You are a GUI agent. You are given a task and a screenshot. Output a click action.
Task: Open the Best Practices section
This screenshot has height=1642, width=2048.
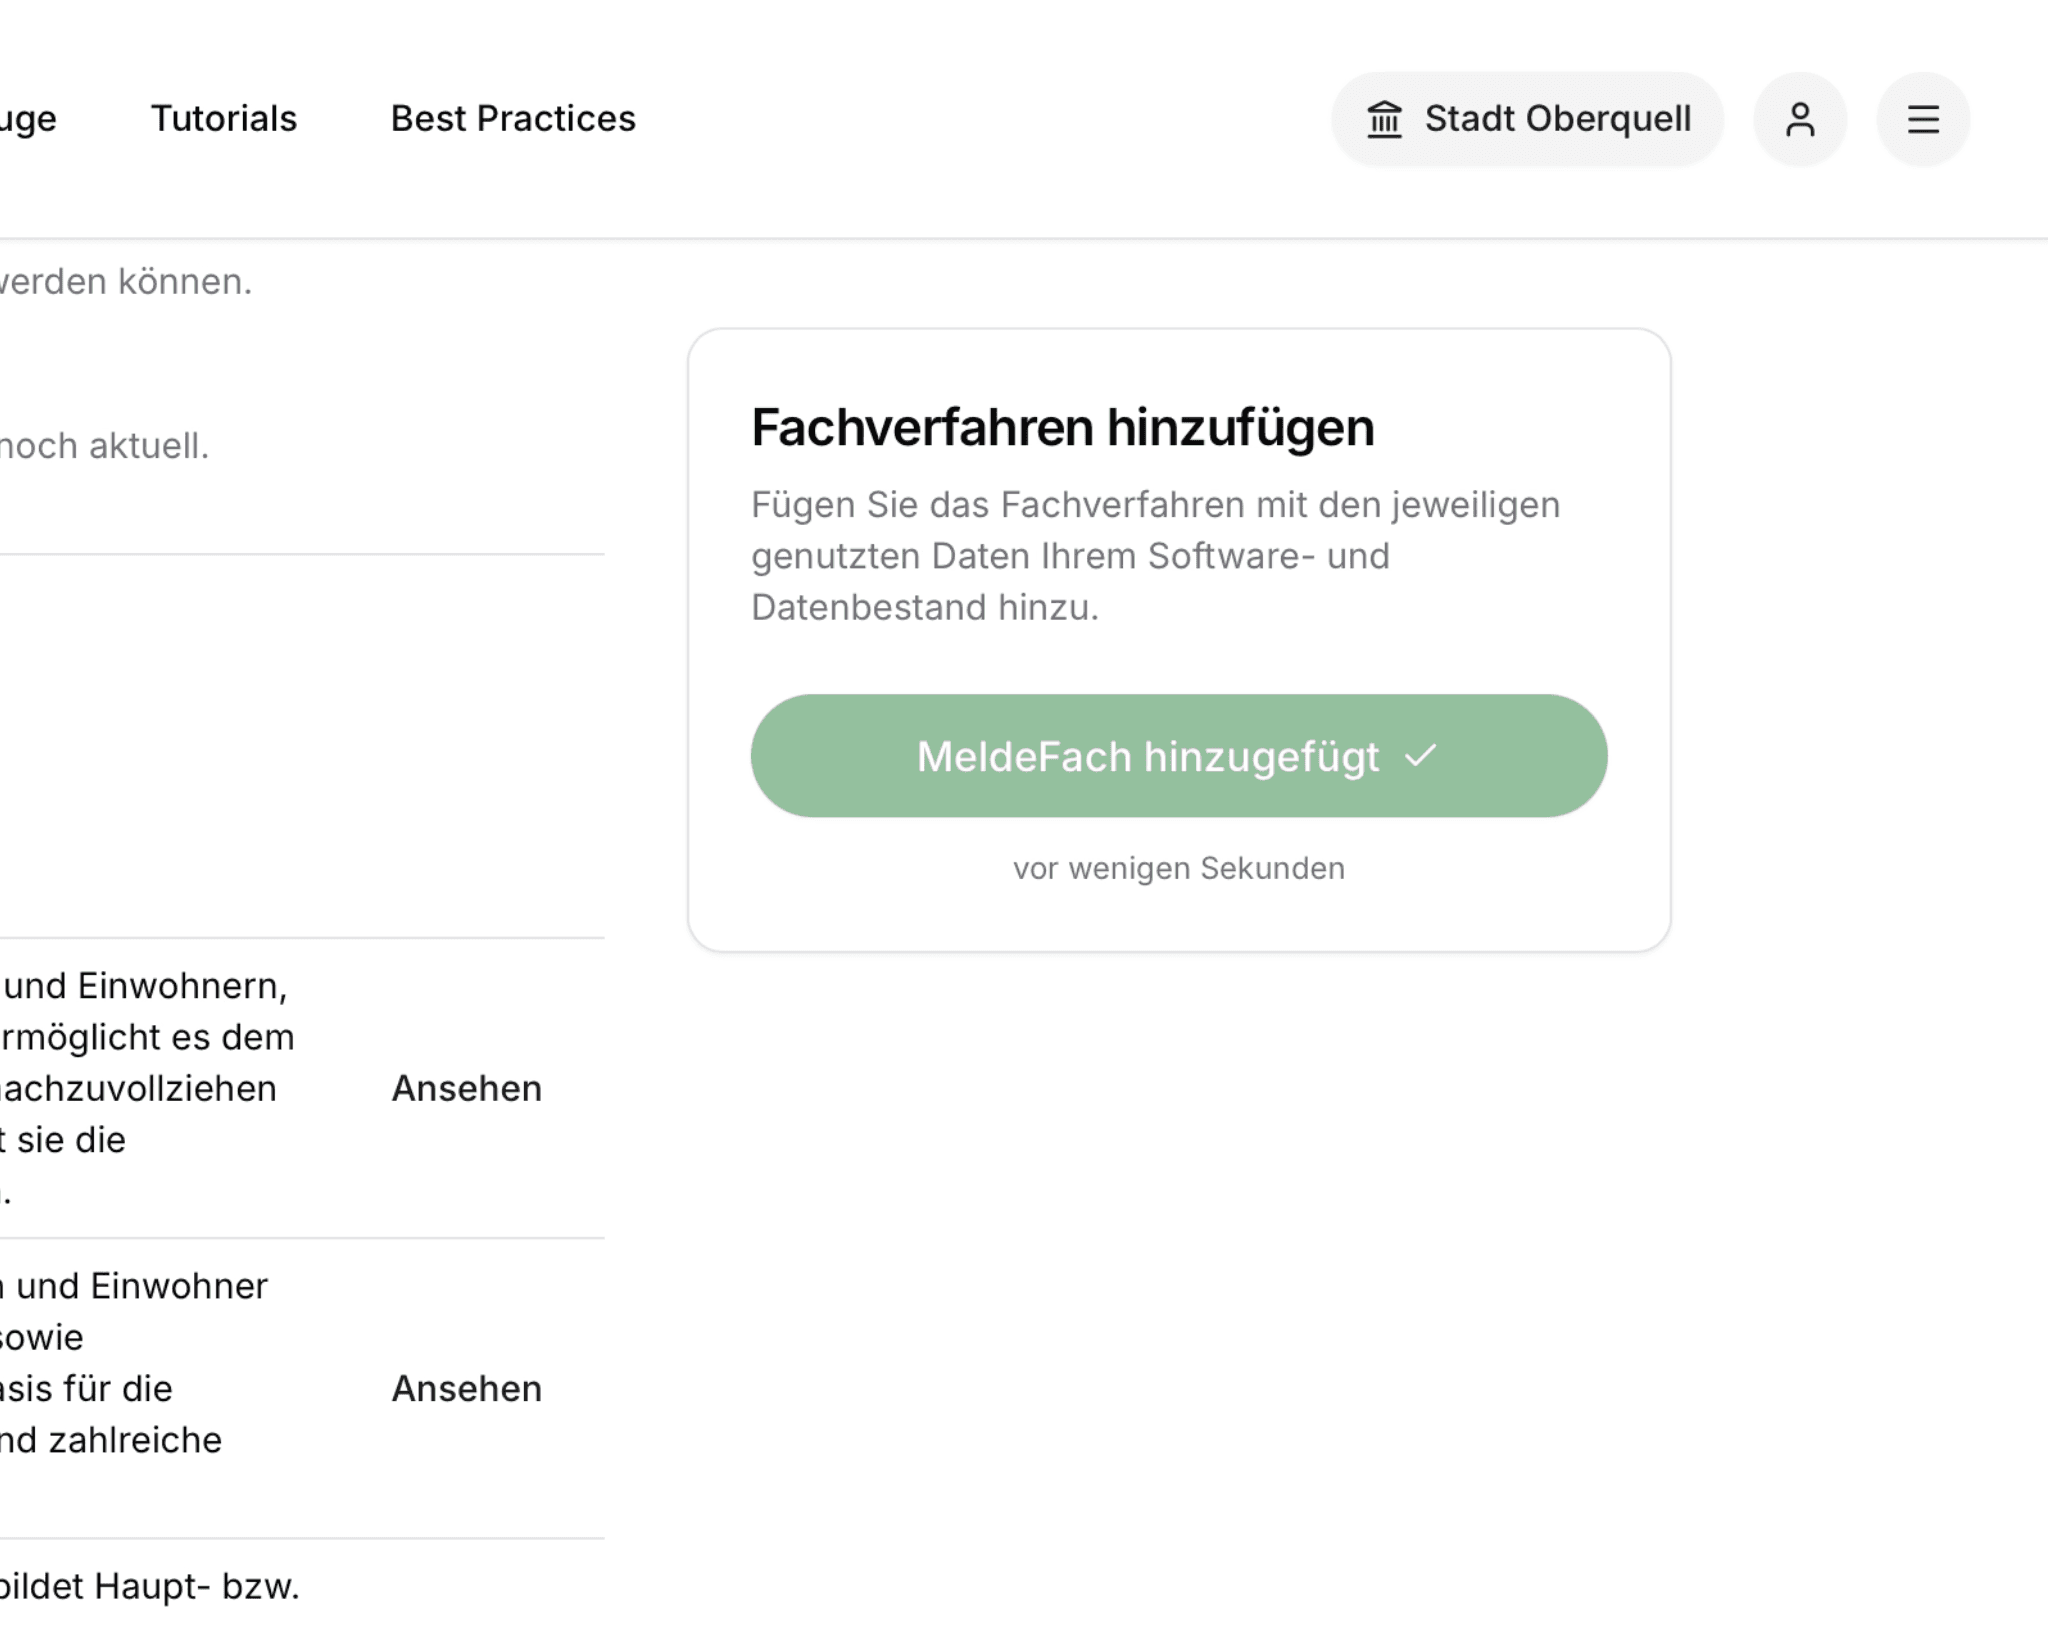coord(512,118)
